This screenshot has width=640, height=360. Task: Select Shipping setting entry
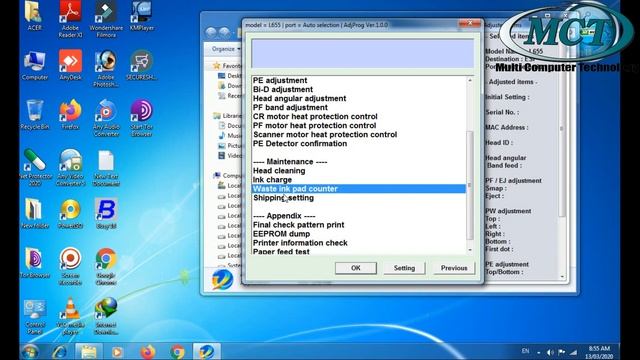283,198
